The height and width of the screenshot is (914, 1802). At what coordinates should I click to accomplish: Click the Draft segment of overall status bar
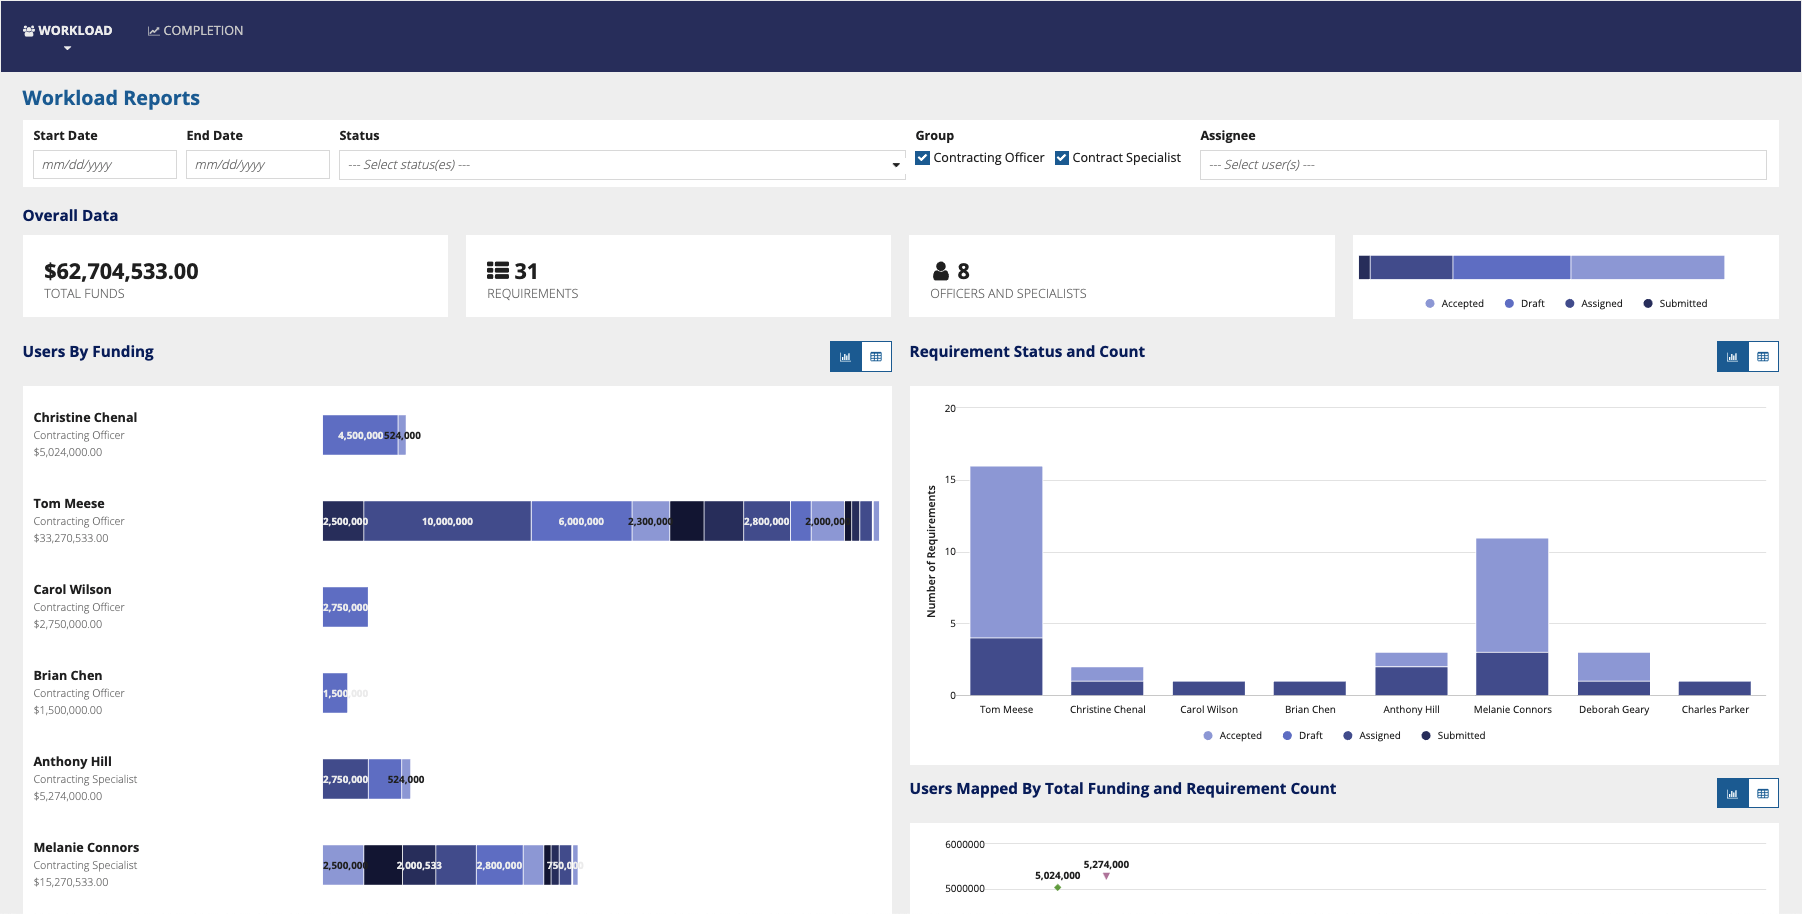1511,267
